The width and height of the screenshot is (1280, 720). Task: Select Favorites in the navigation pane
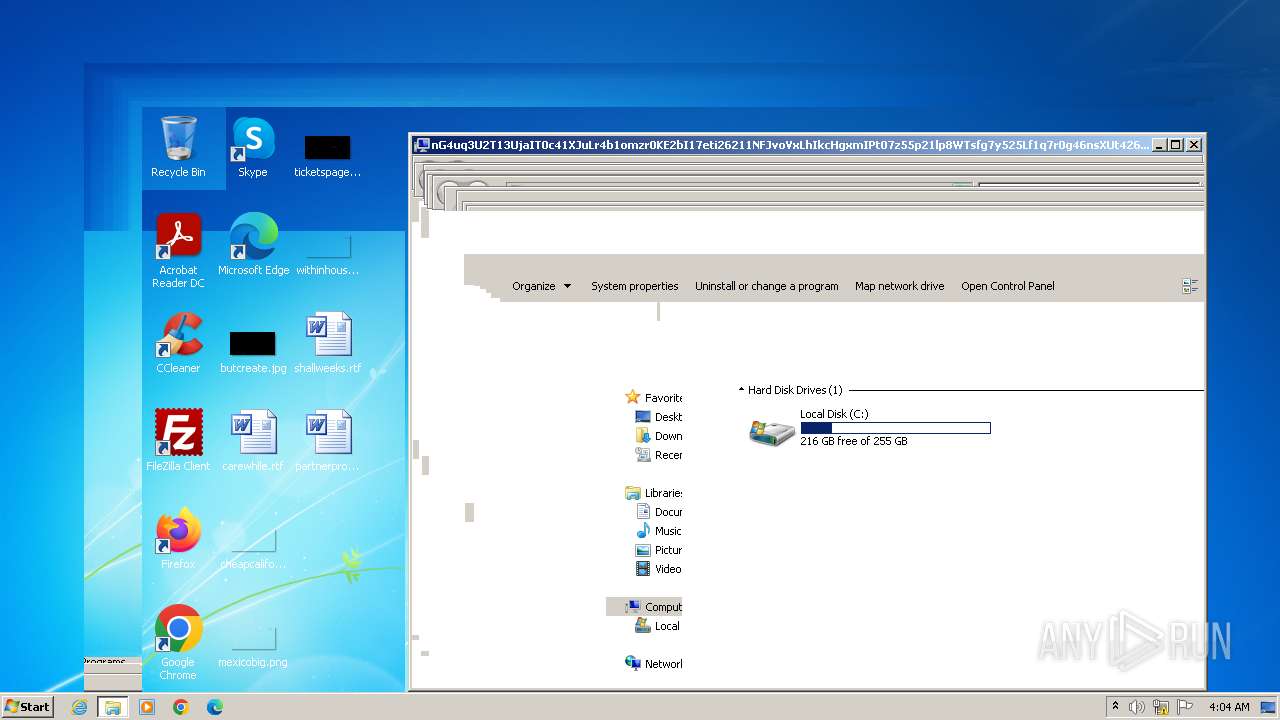click(653, 398)
